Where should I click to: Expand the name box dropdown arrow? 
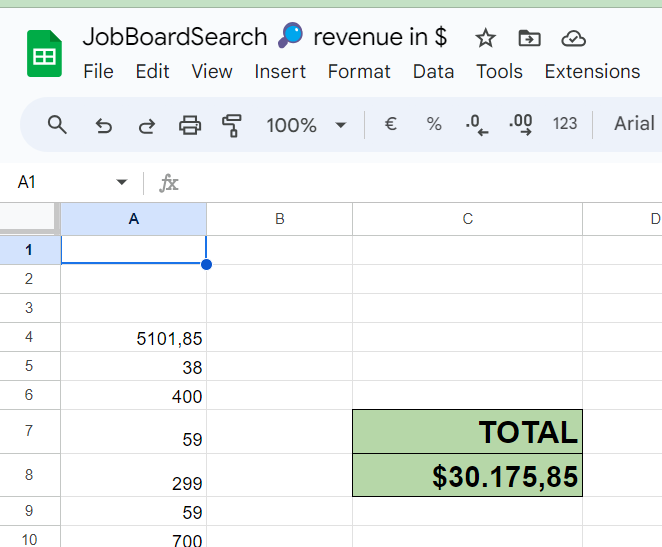click(x=122, y=182)
